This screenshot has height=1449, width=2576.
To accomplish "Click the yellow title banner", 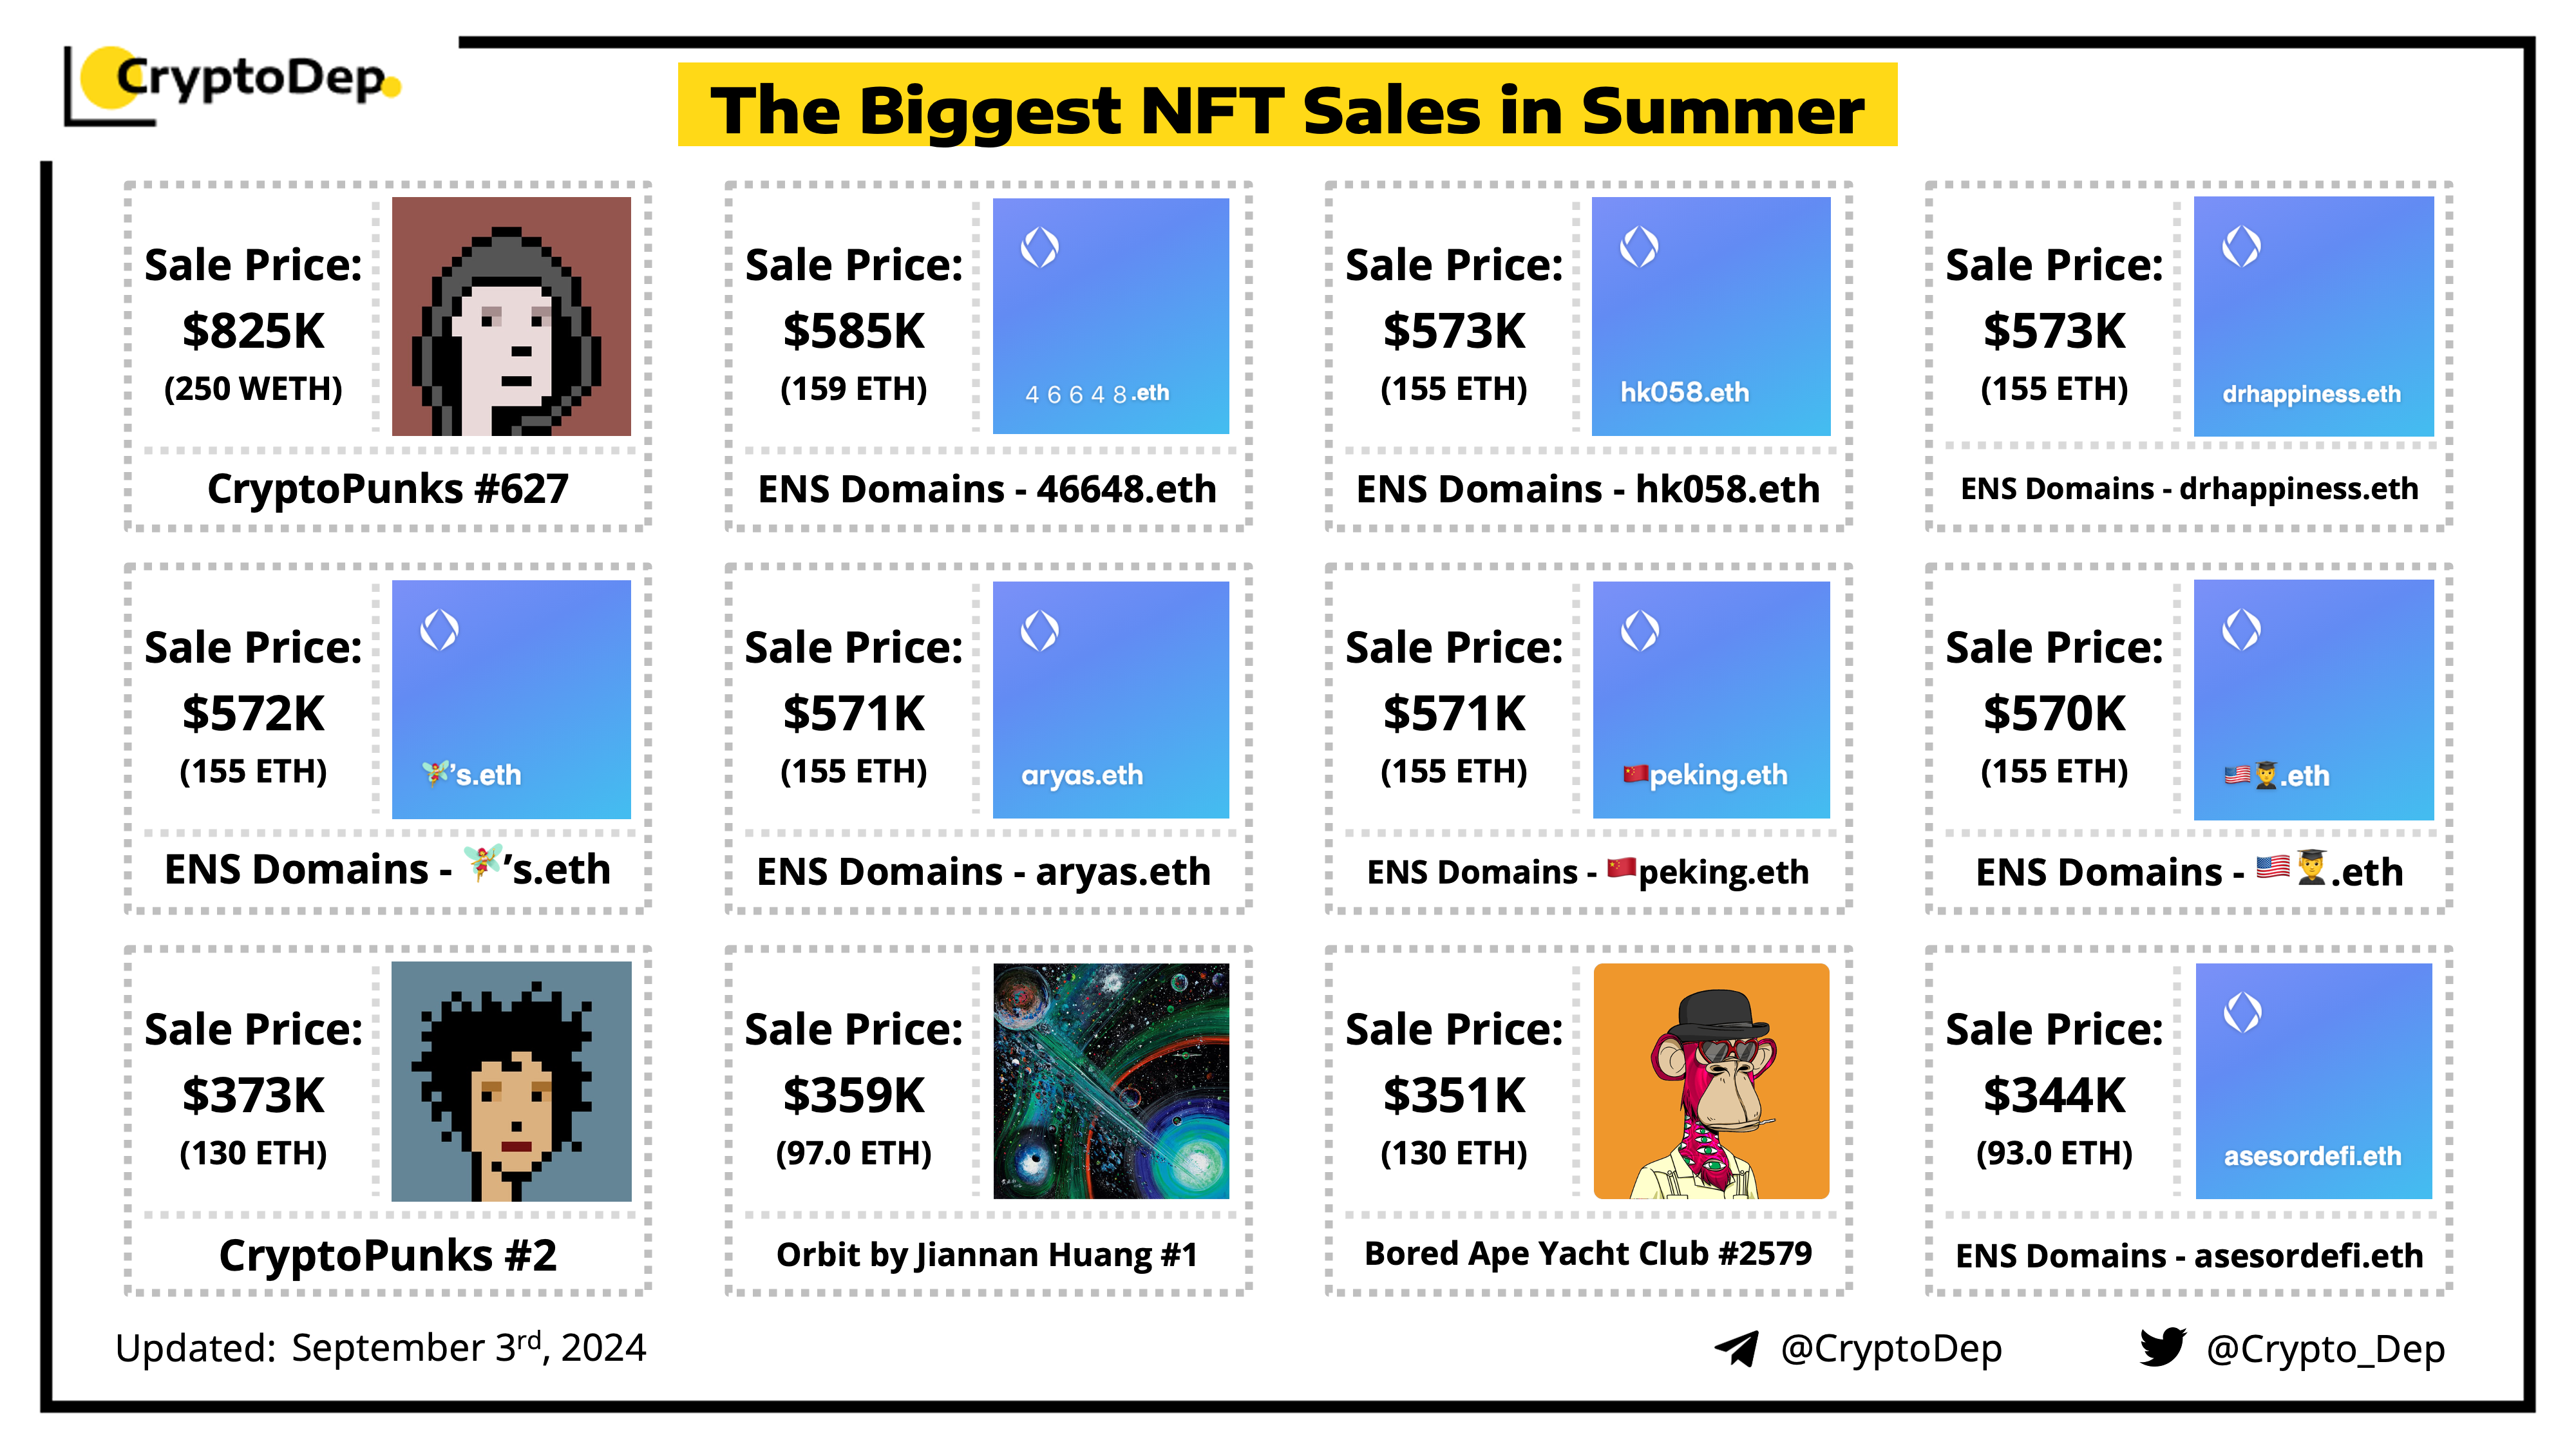I will [1287, 106].
